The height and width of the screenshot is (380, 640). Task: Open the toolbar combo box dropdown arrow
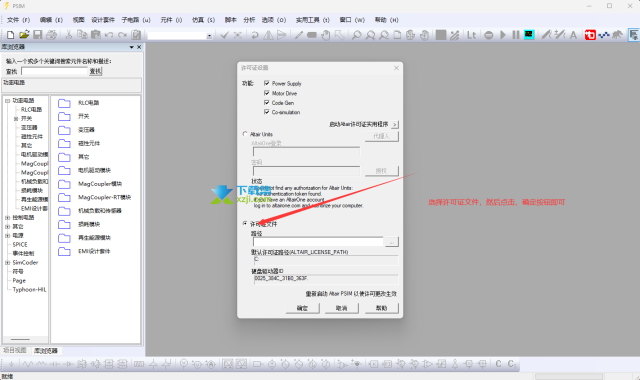point(209,36)
